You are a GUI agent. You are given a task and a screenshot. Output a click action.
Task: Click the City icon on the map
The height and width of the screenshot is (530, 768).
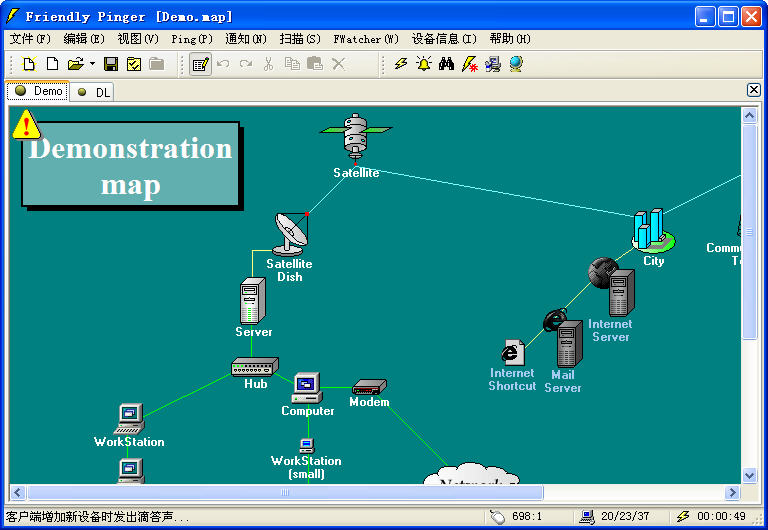[x=652, y=231]
